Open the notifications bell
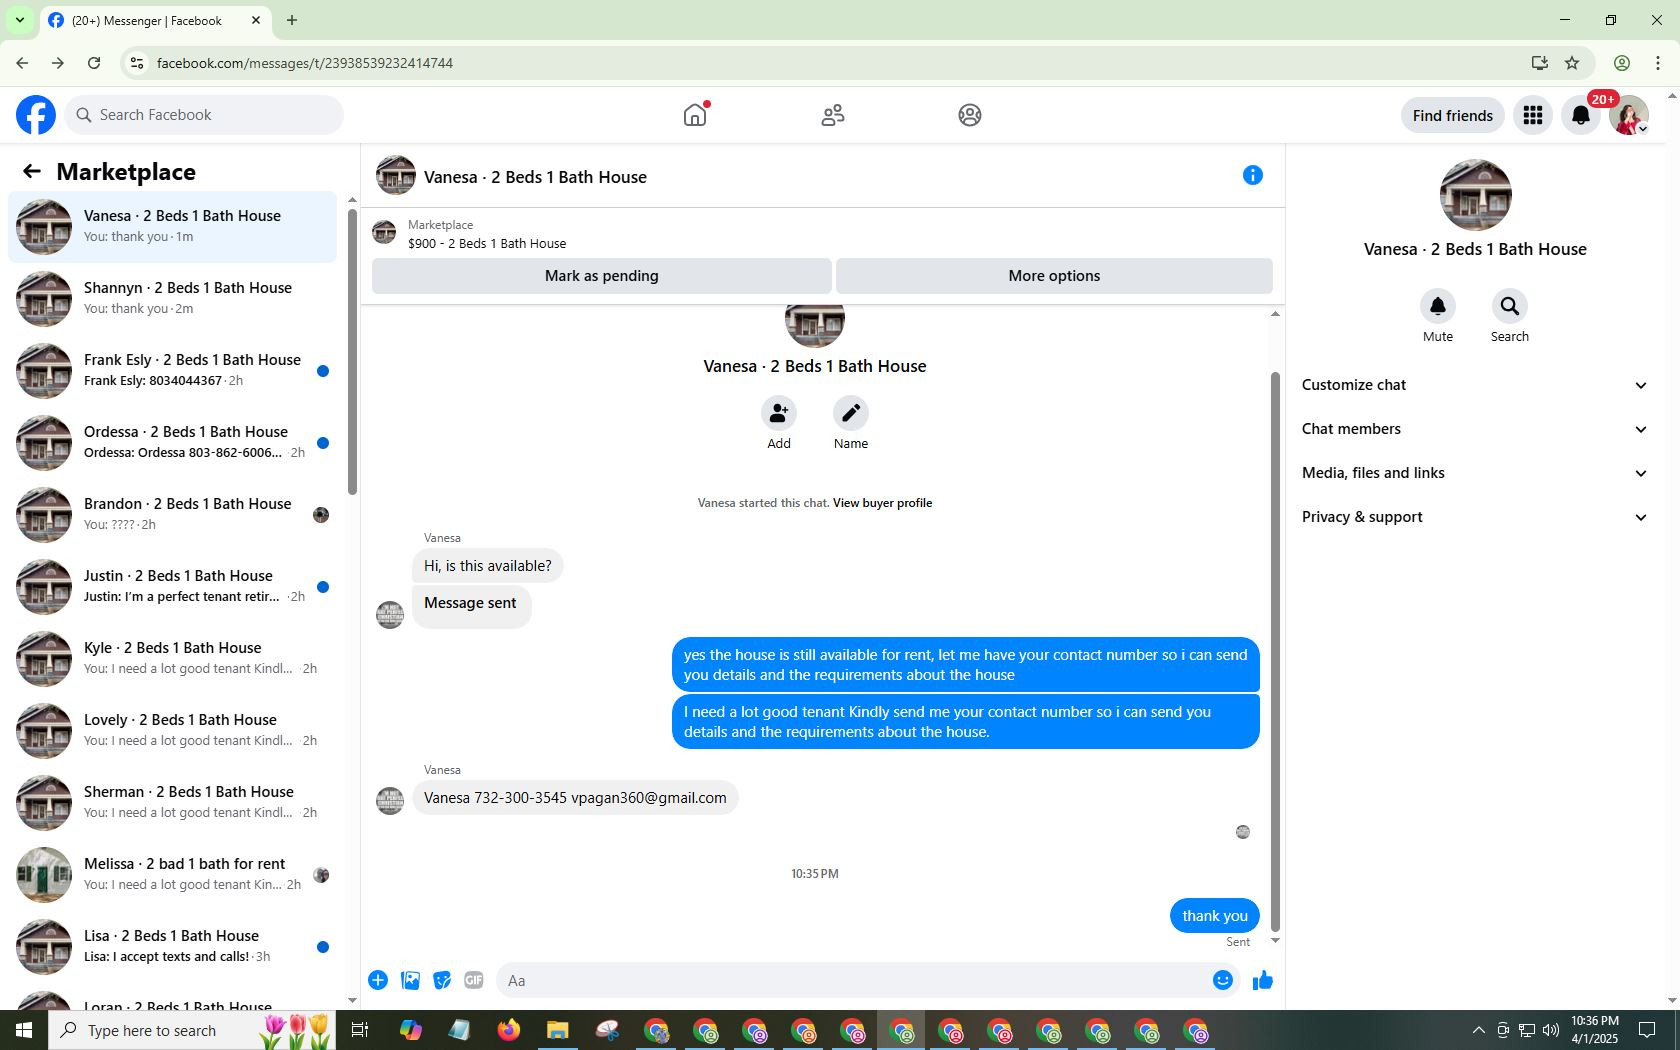 tap(1581, 115)
